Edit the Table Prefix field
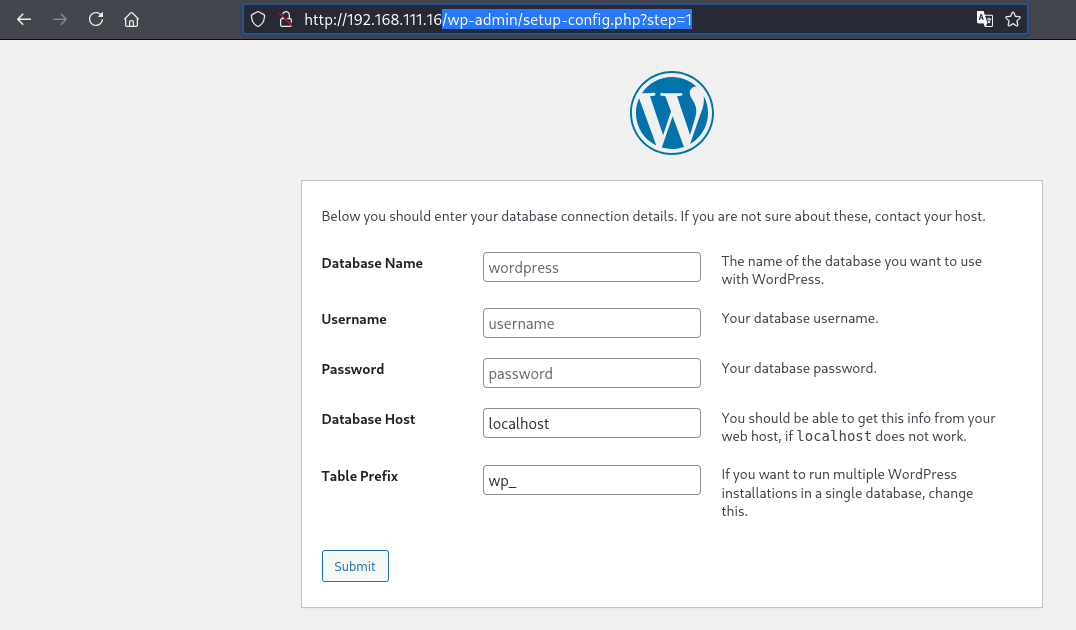Screen dimensions: 1076x630 (x=592, y=480)
